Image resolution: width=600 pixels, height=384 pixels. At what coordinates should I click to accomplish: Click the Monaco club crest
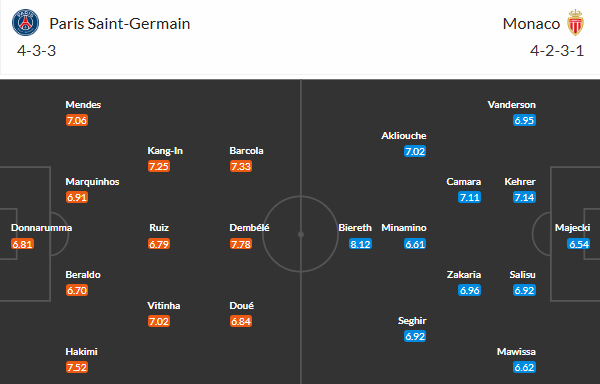tap(575, 23)
